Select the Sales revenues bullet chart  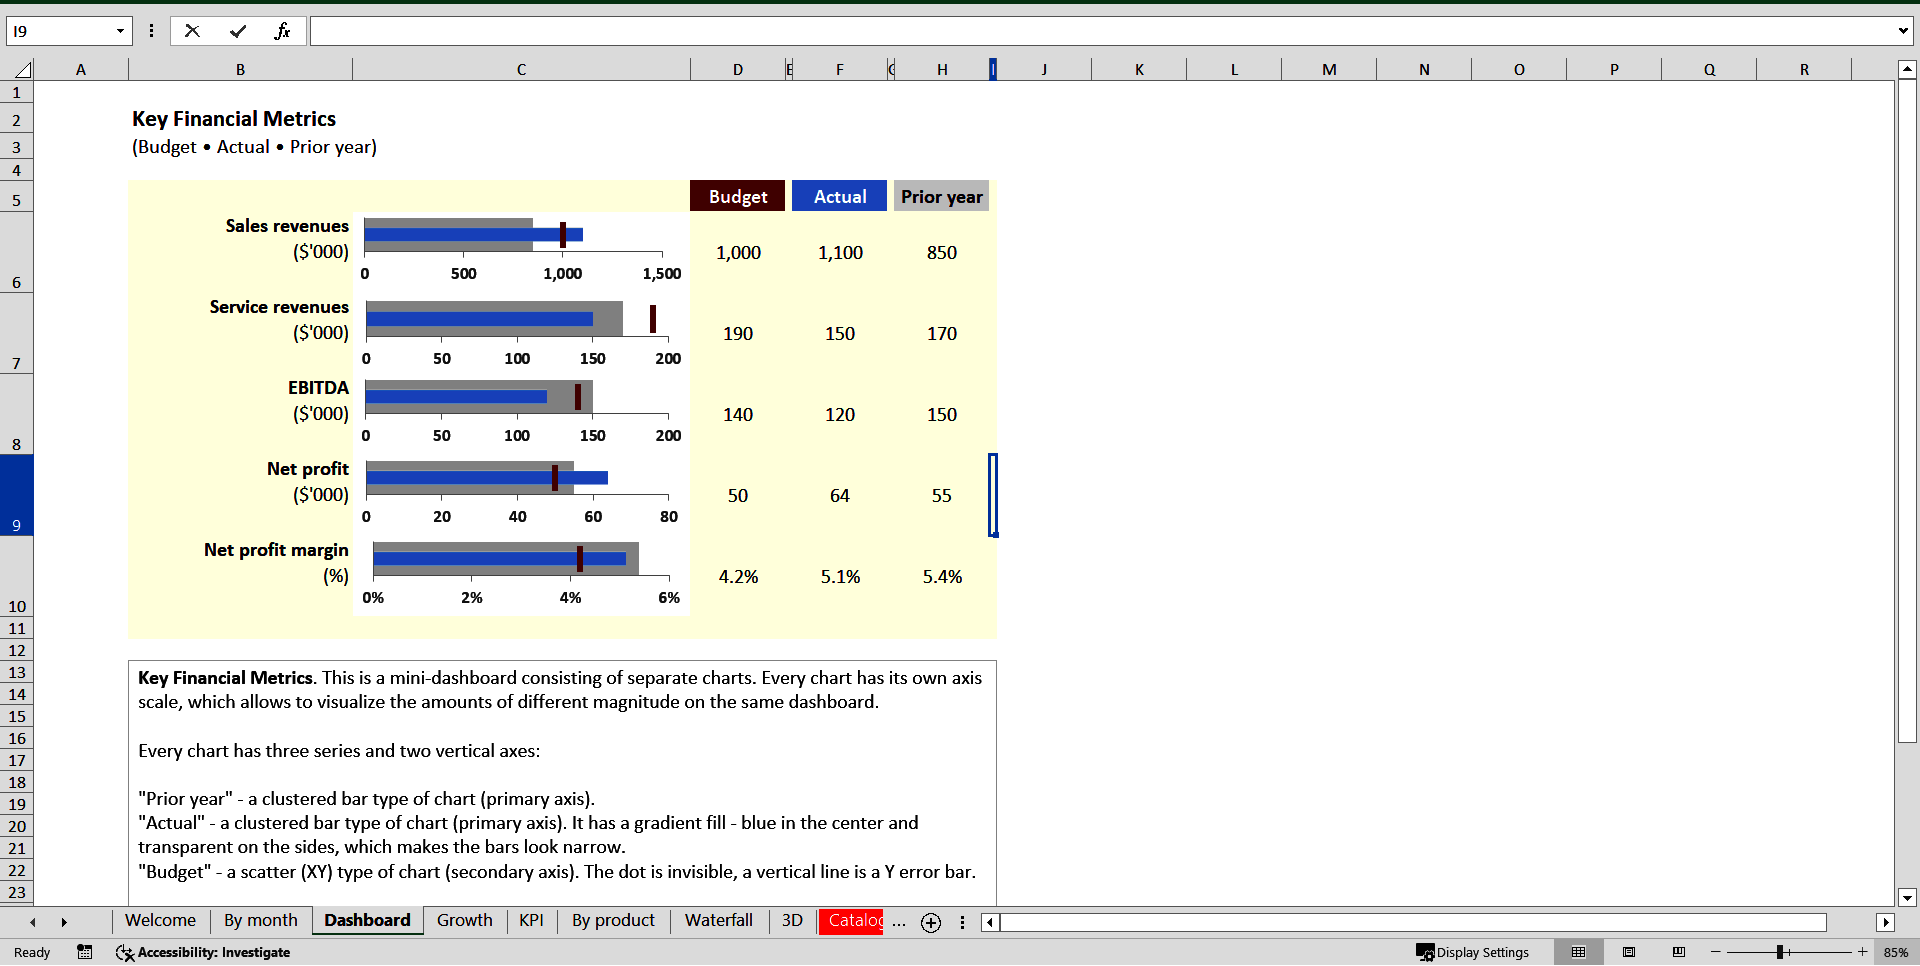(521, 251)
